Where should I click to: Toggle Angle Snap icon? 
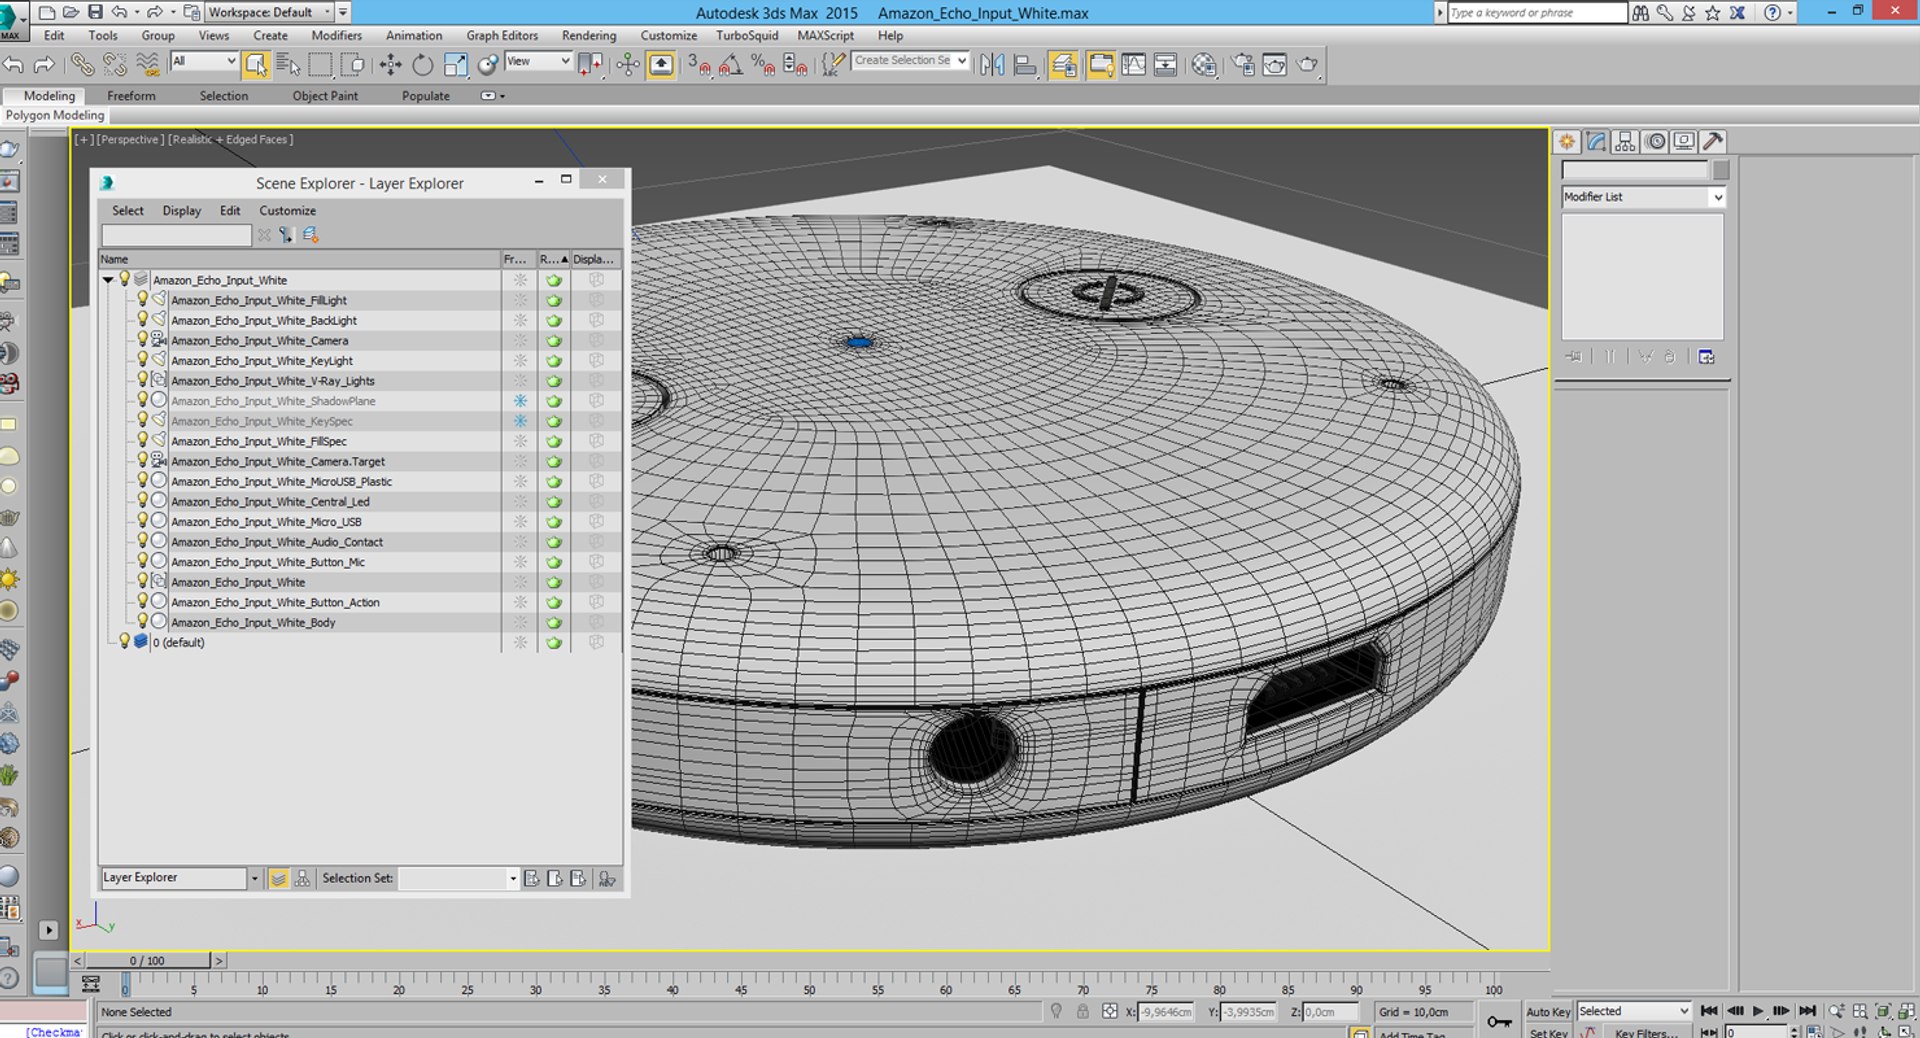(x=731, y=65)
